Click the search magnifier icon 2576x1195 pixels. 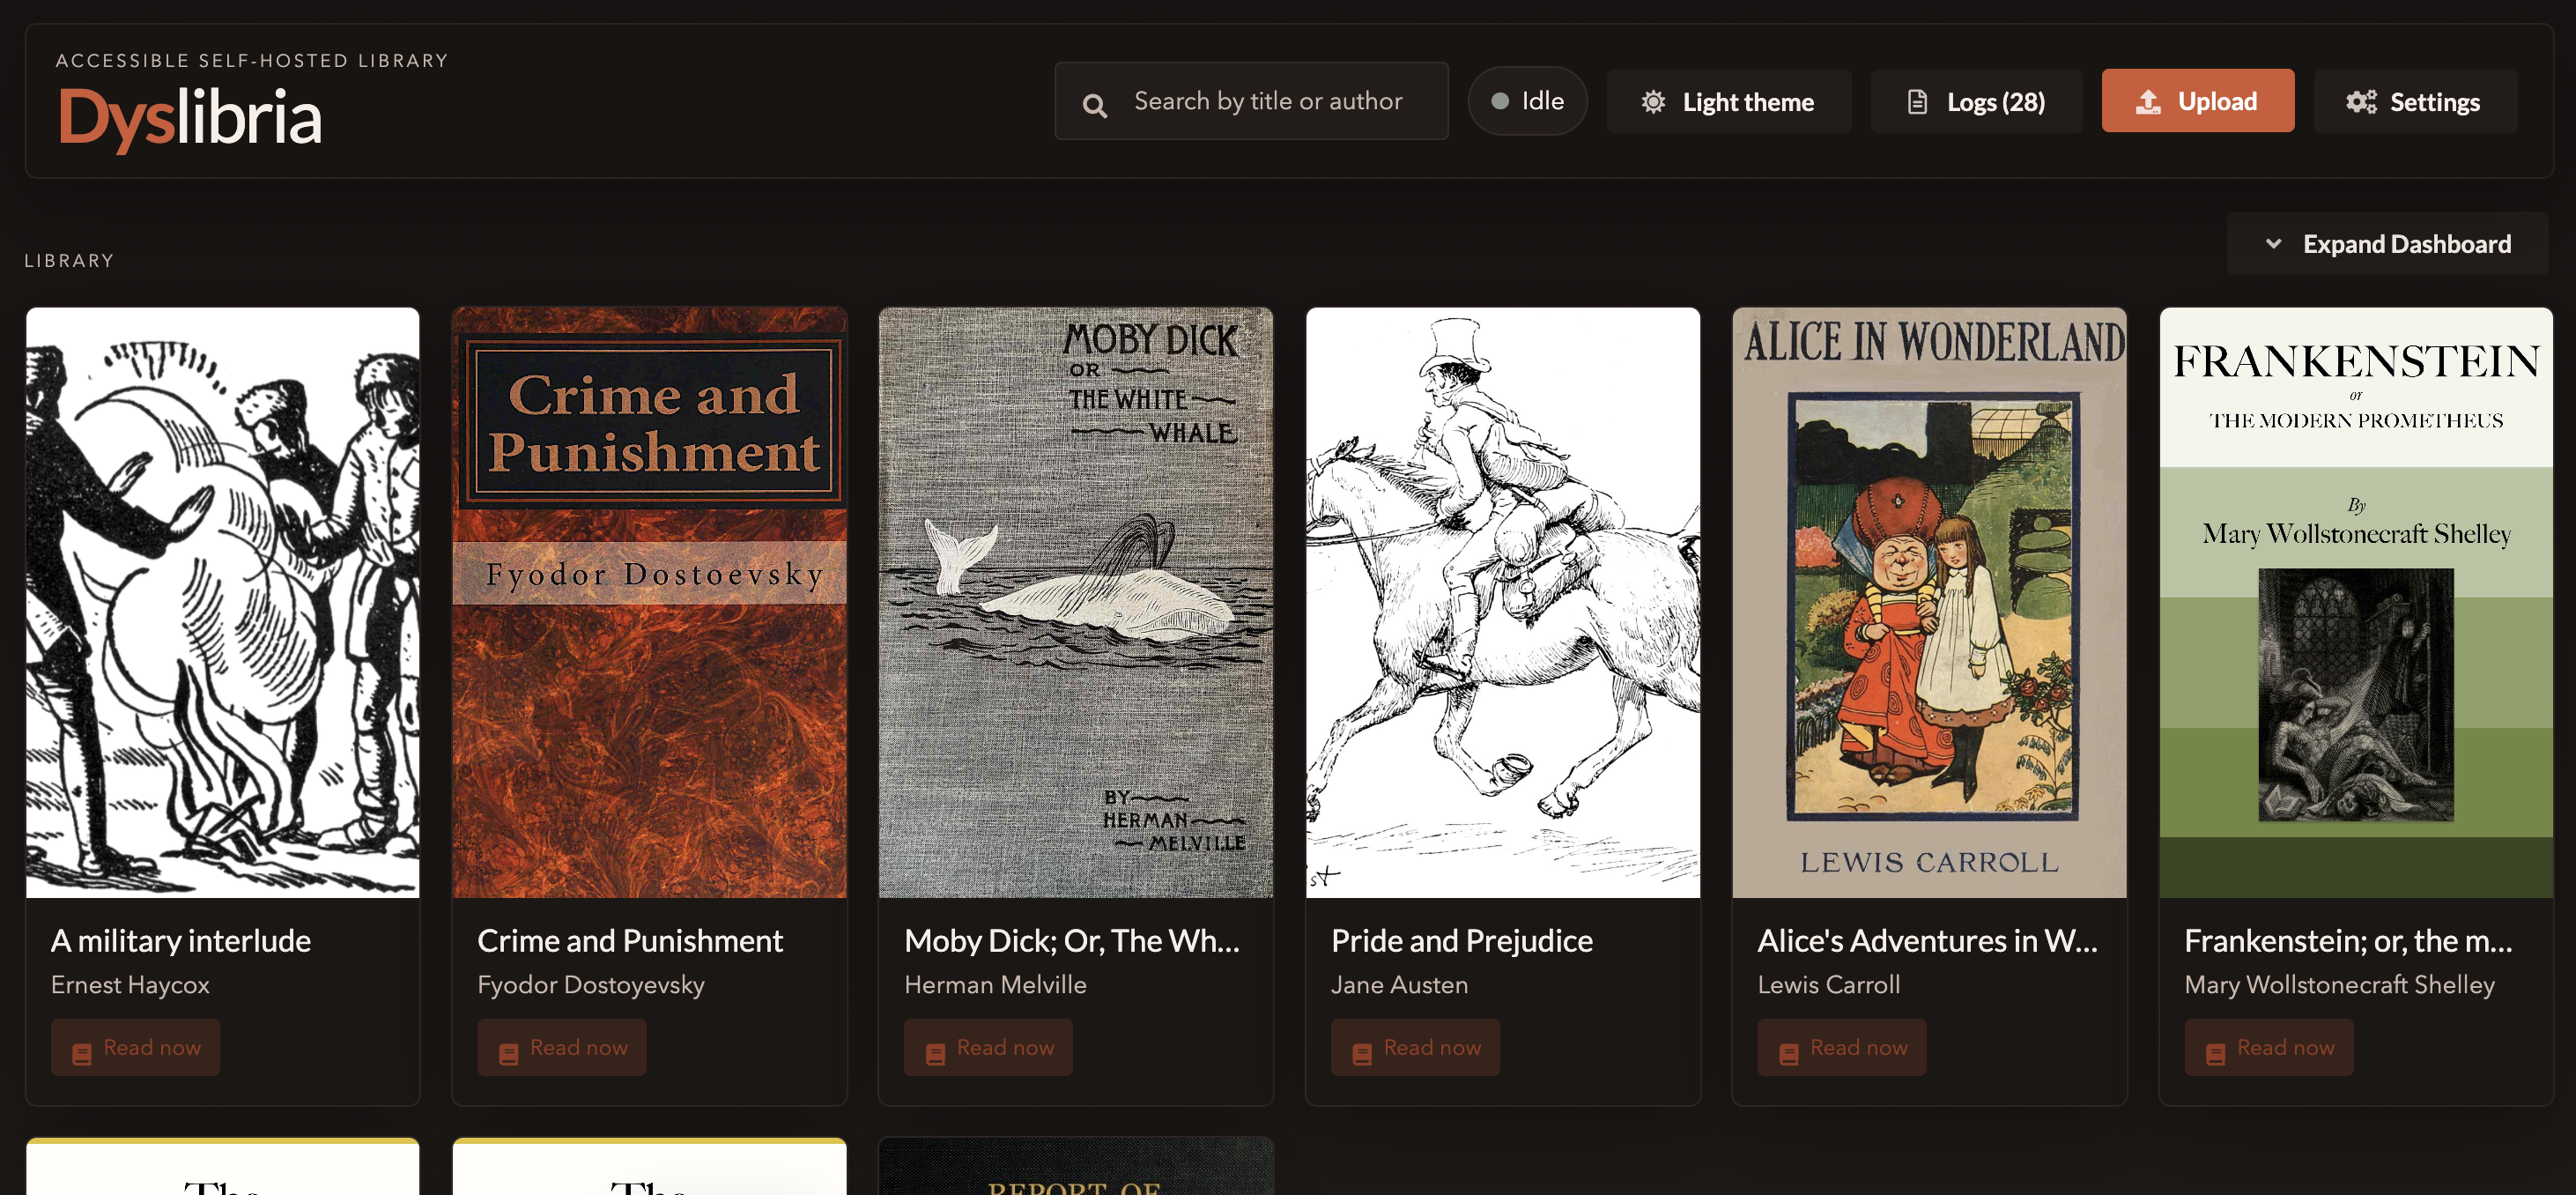(x=1095, y=104)
